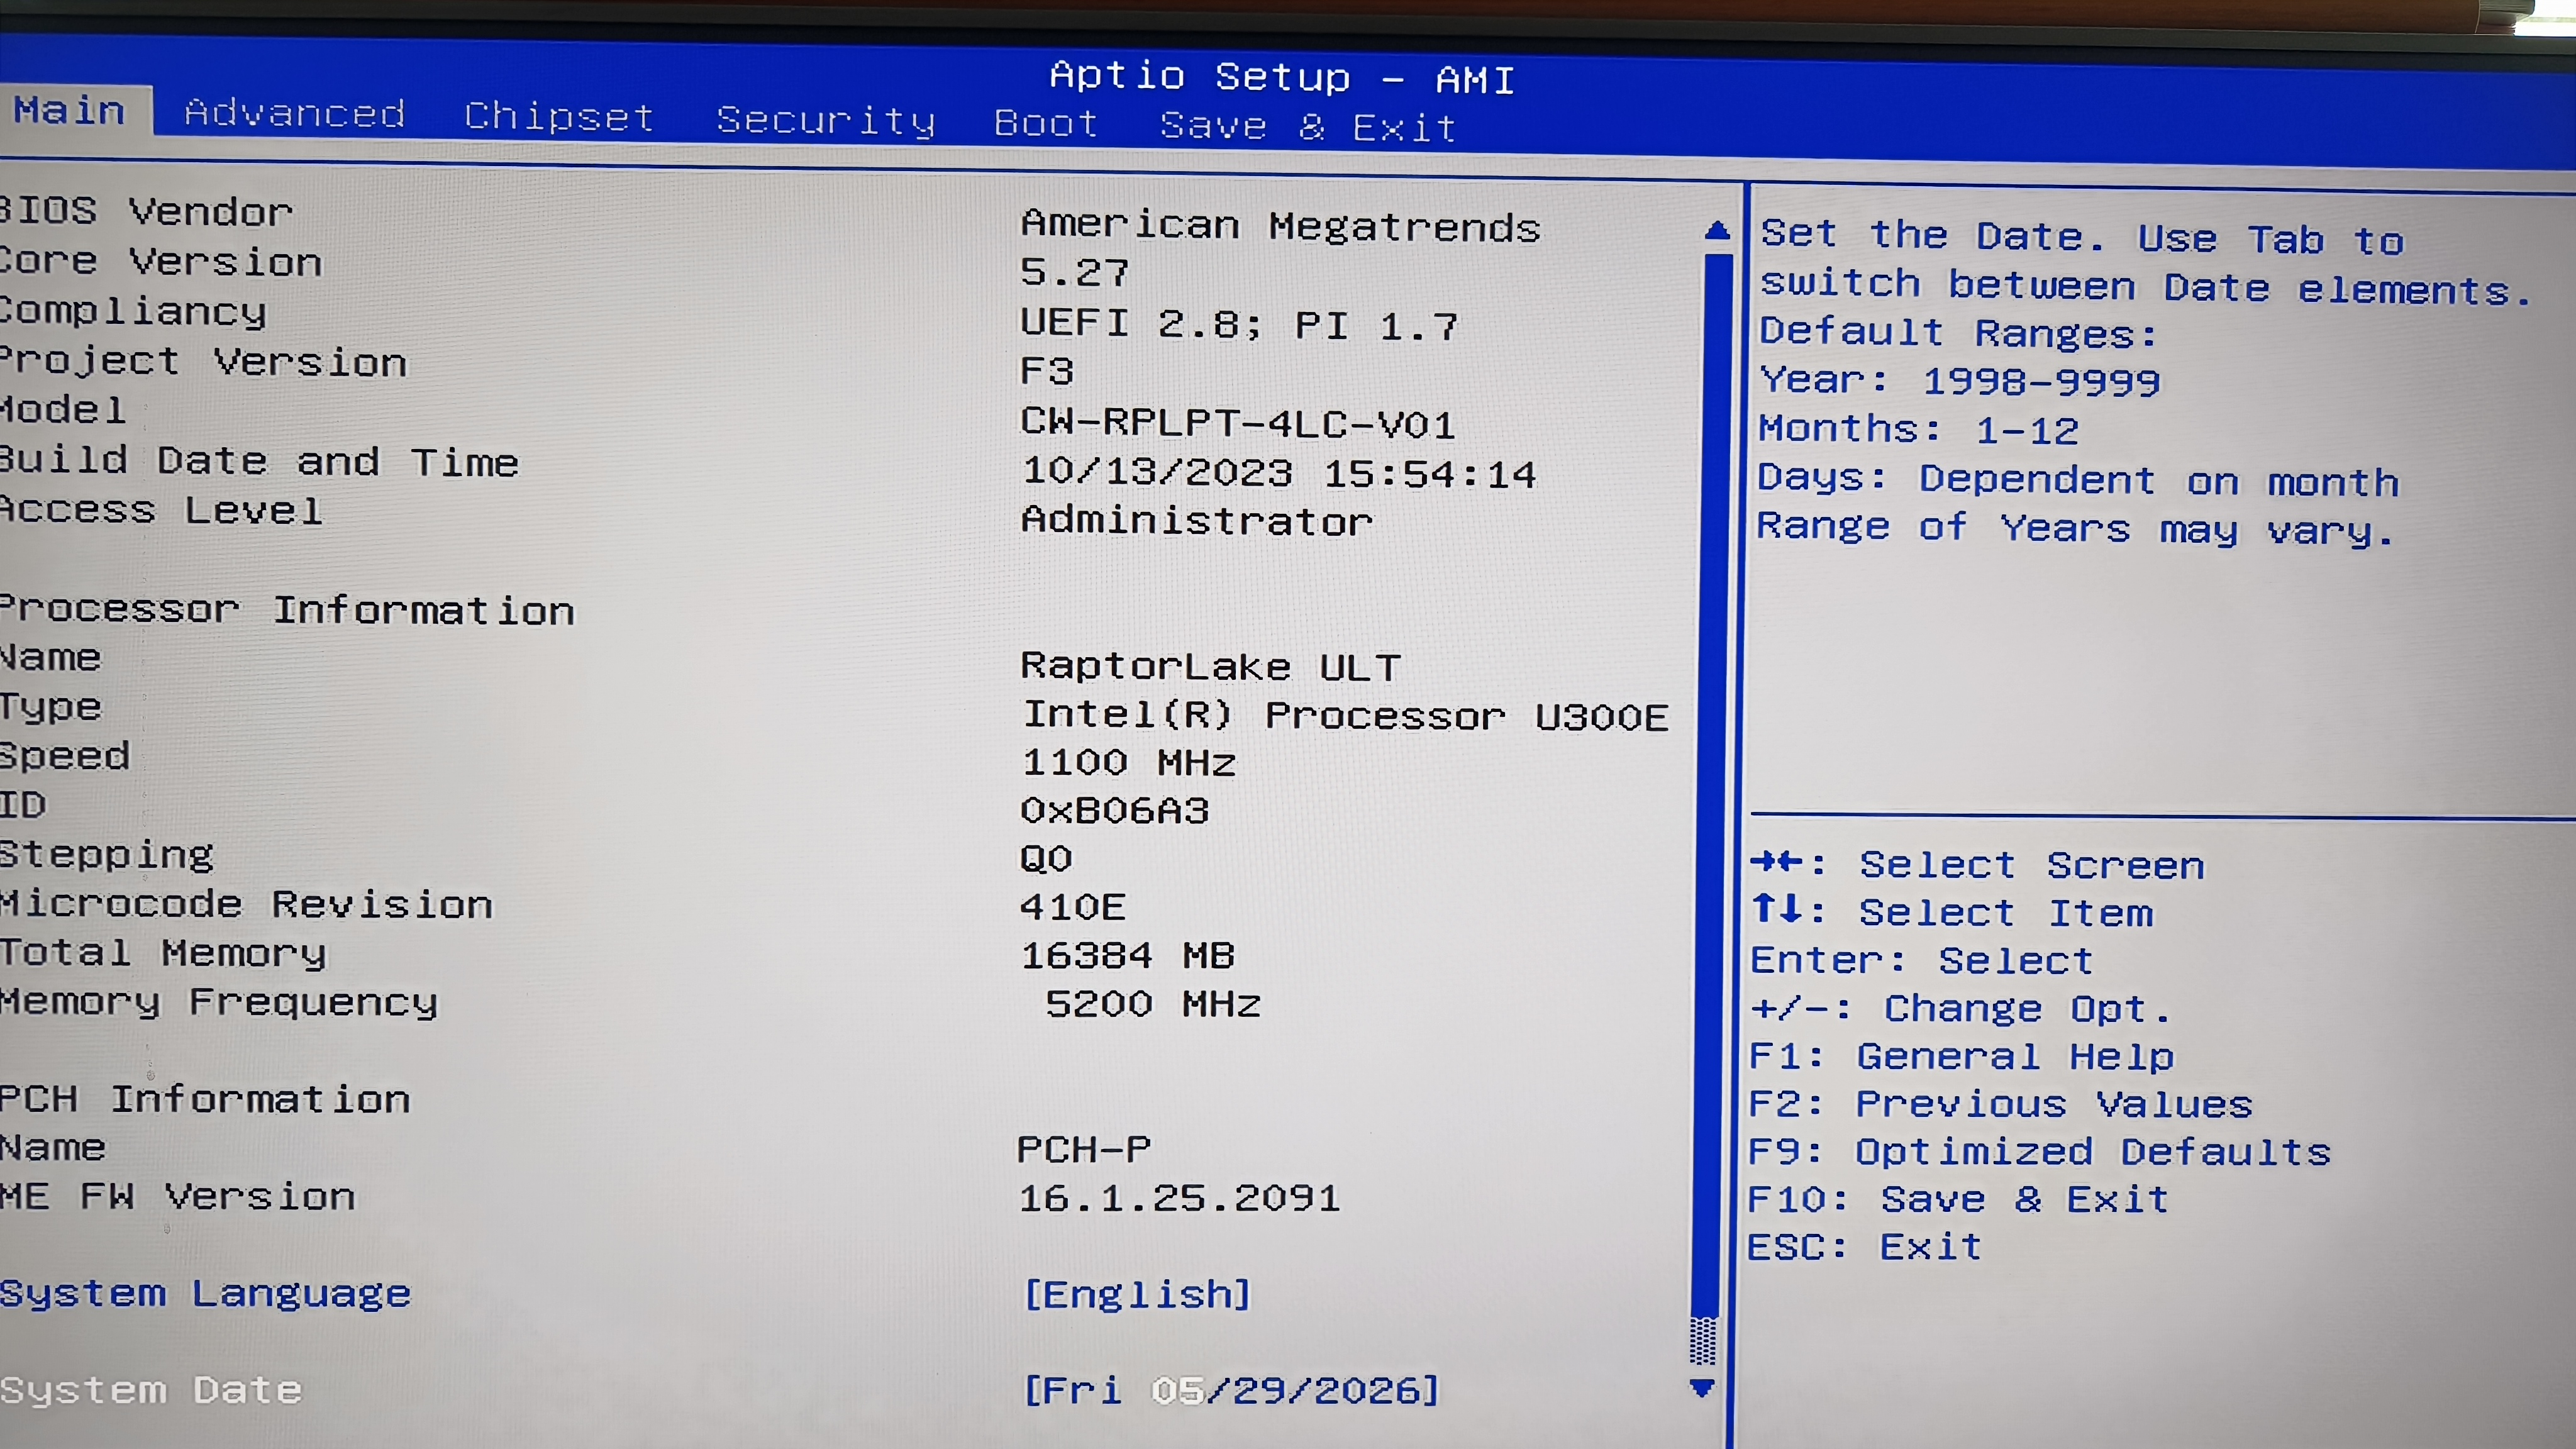The image size is (2576, 1449).
Task: Open the [English] language option
Action: [1137, 1294]
